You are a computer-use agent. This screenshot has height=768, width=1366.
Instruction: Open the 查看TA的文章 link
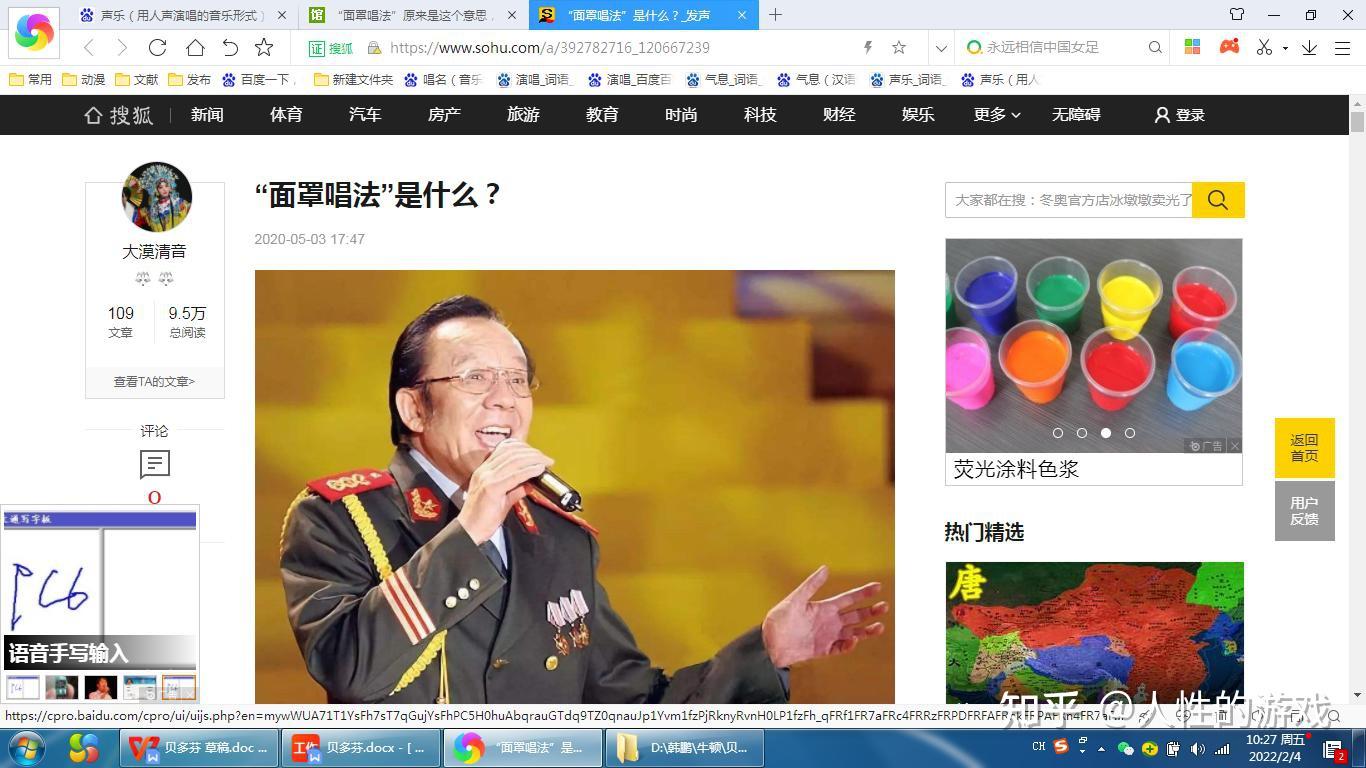(153, 381)
